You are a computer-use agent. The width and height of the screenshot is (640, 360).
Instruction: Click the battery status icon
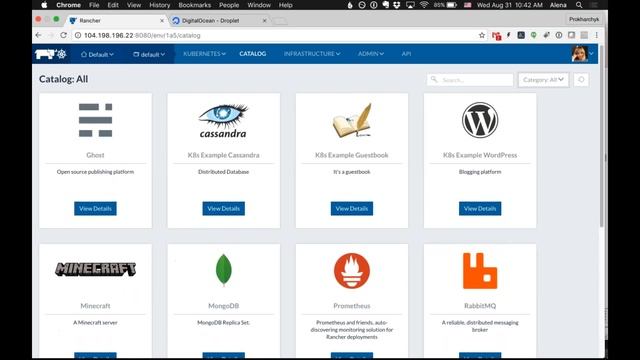(452, 5)
